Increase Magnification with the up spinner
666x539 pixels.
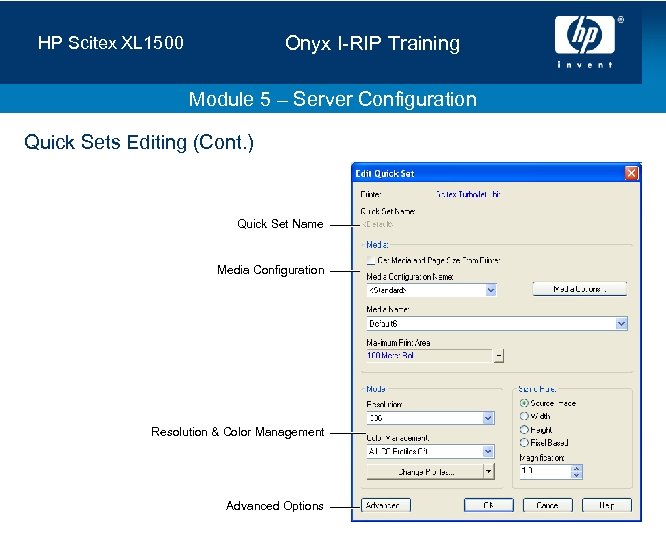coord(576,468)
